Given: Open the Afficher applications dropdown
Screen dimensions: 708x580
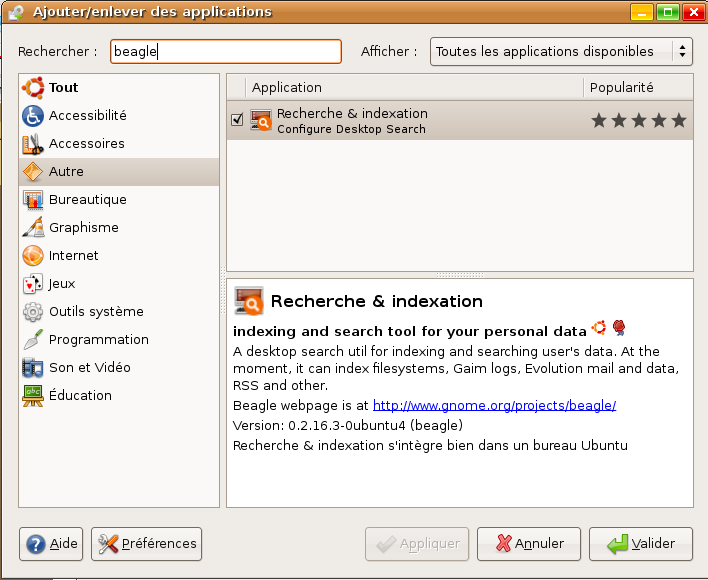Looking at the screenshot, I should 561,51.
